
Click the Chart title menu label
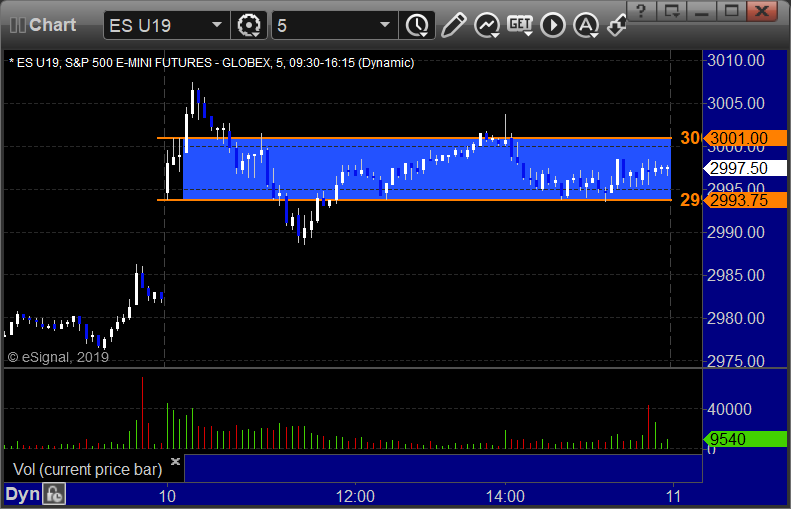tap(52, 25)
